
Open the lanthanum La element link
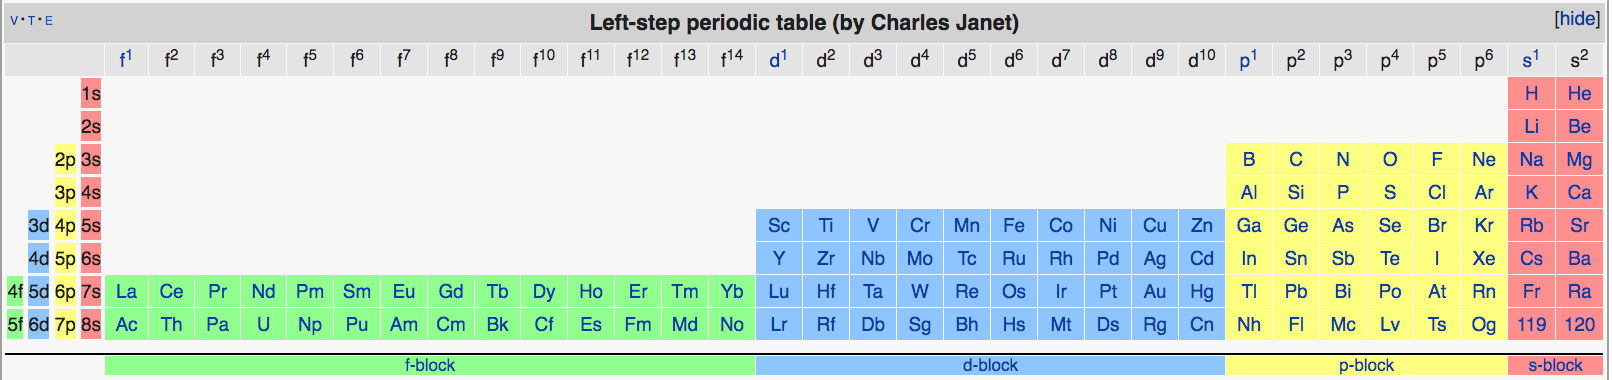pyautogui.click(x=126, y=291)
